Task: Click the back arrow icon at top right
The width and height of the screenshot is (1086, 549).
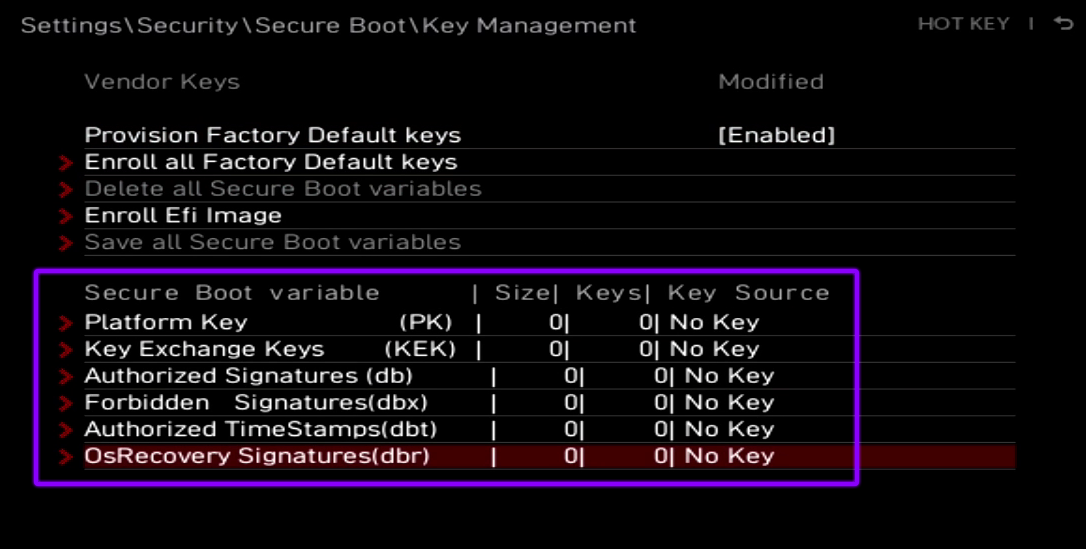Action: click(1063, 23)
